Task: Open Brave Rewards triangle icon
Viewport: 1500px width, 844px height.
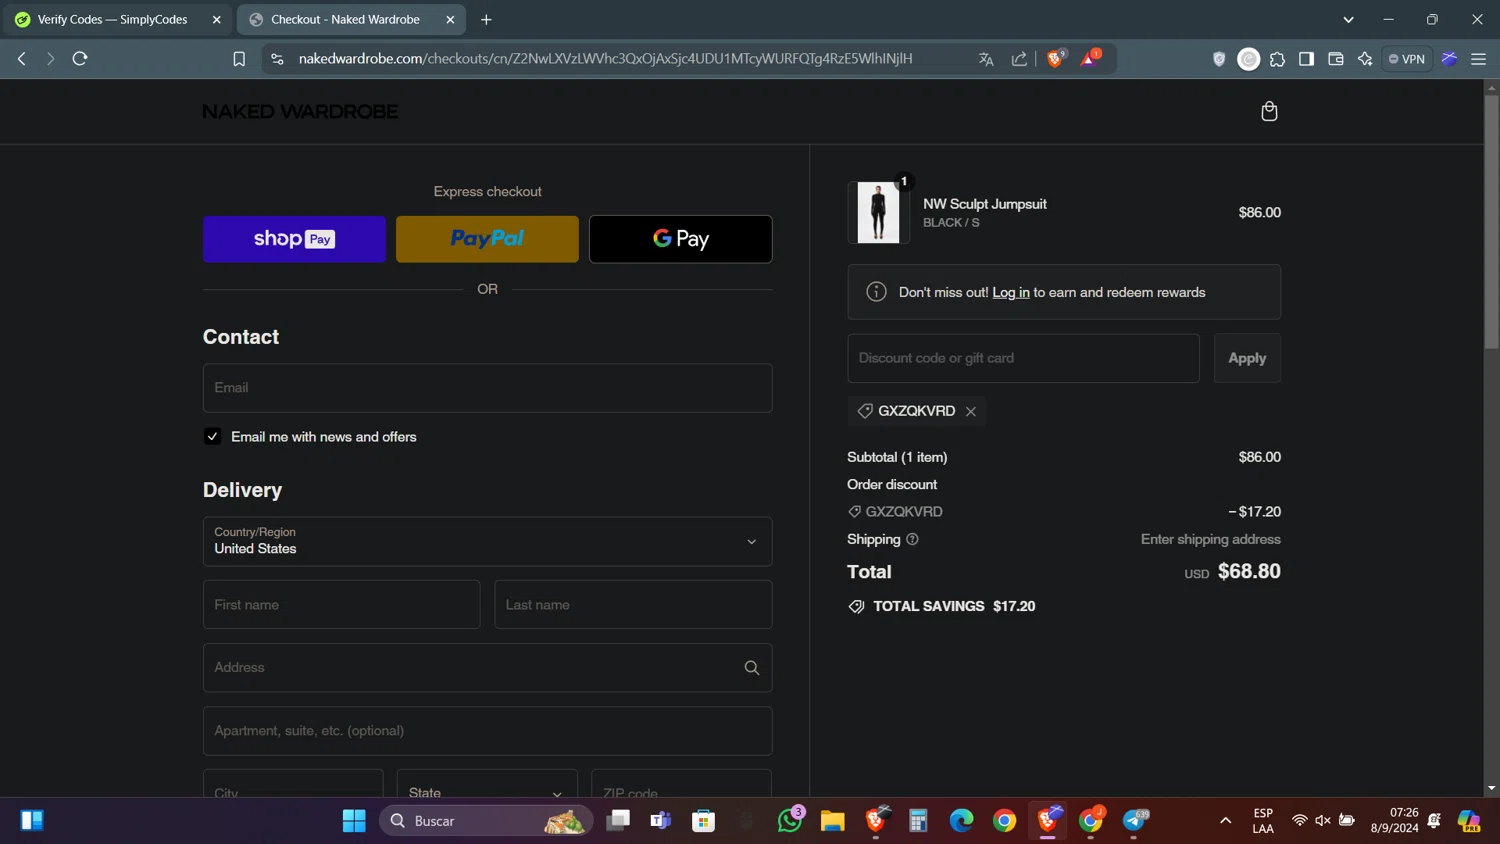Action: [x=1090, y=59]
